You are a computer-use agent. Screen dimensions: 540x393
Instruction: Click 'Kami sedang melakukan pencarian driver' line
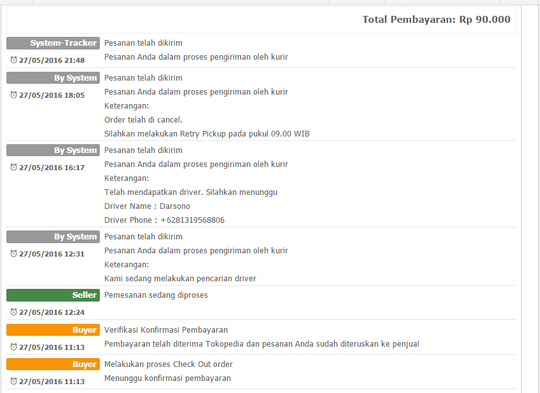180,278
